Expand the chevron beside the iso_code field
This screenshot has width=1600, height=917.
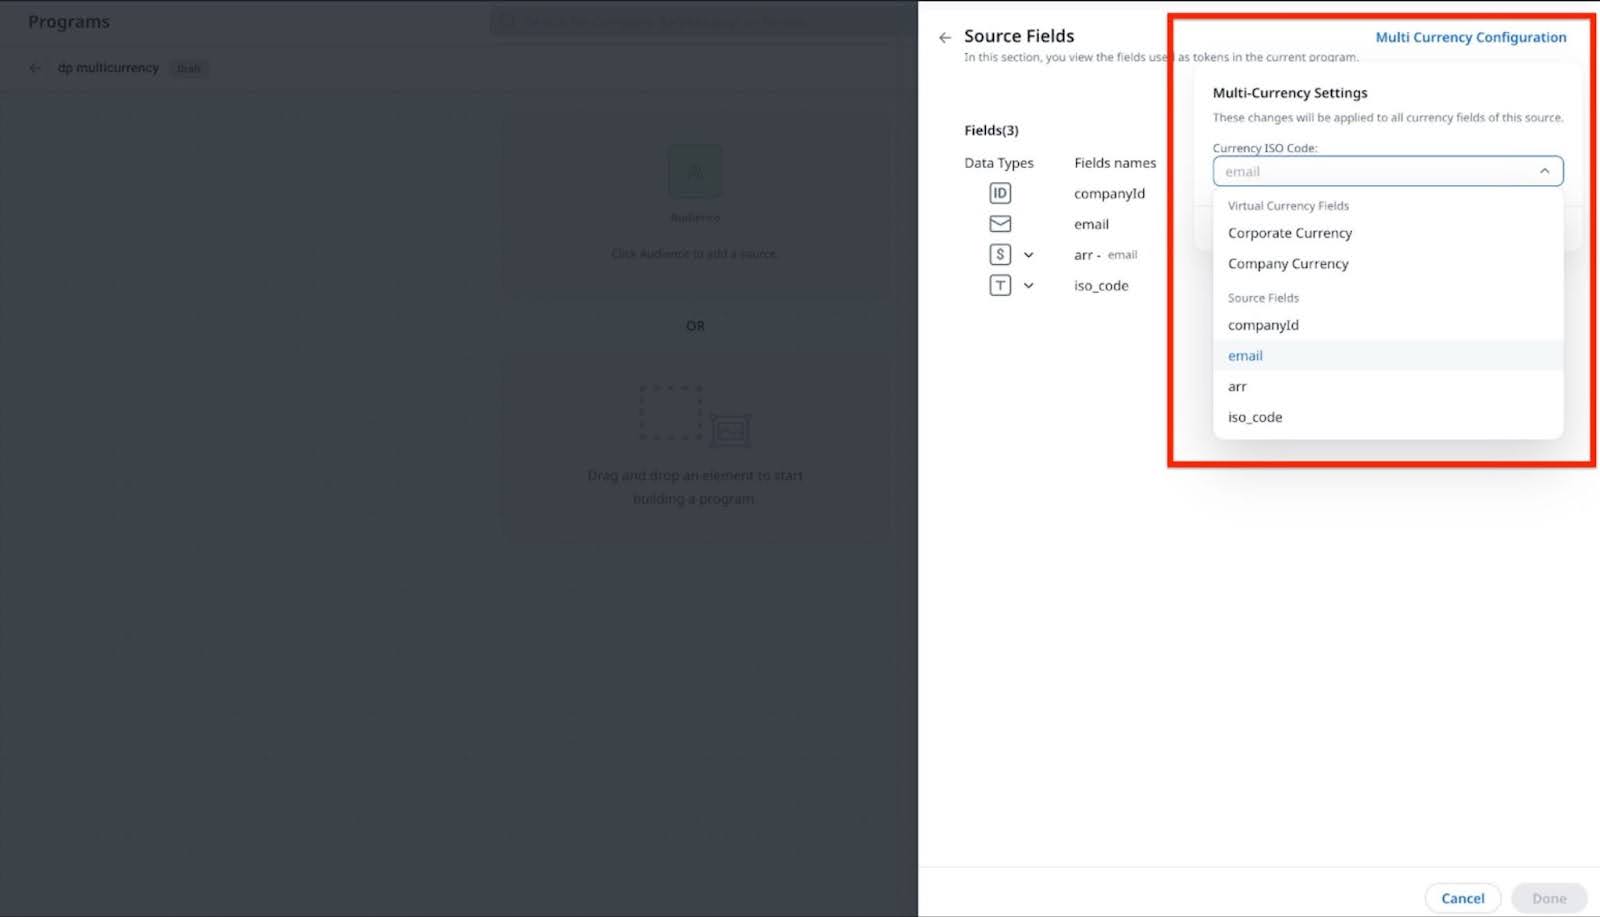point(1029,285)
